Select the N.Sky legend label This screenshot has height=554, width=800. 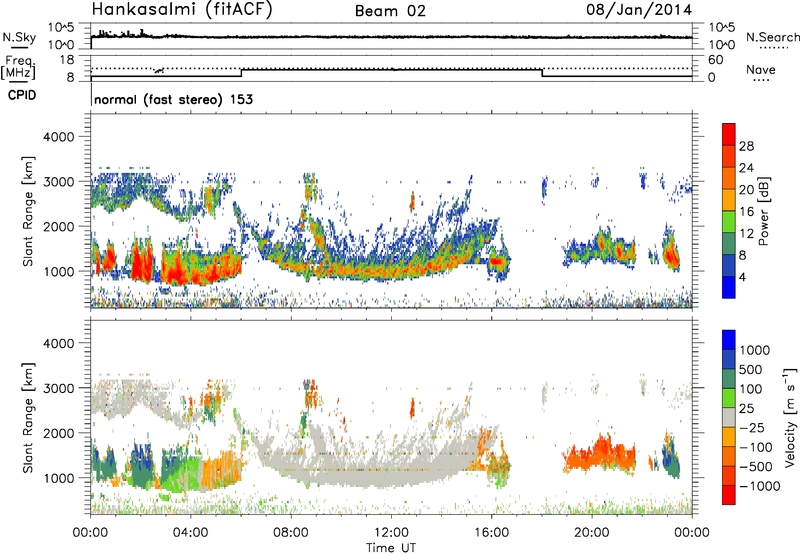(x=19, y=37)
